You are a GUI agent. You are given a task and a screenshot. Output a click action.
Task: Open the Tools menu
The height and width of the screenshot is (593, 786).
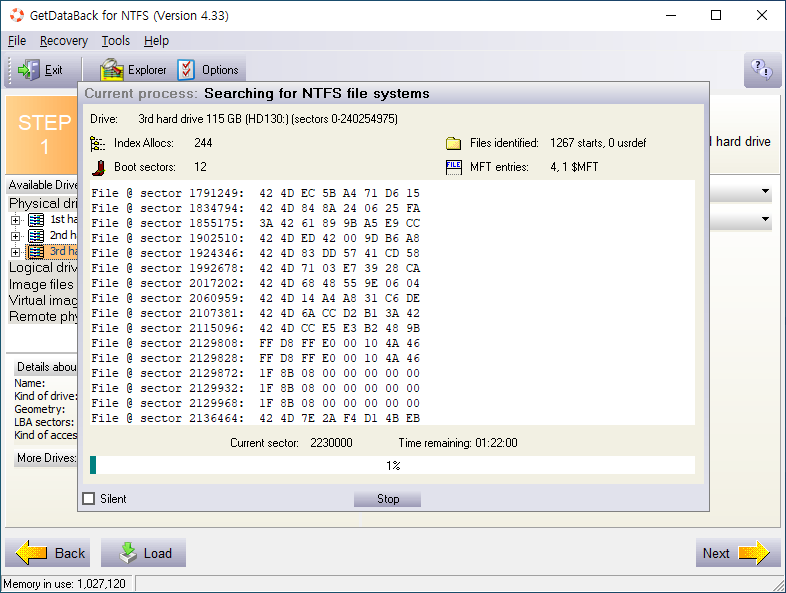pyautogui.click(x=116, y=41)
